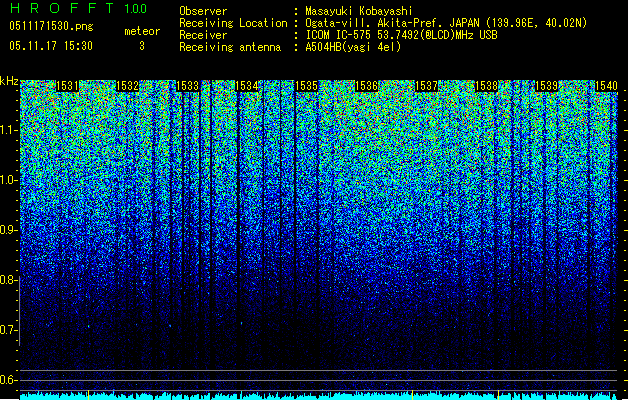The image size is (629, 400).
Task: Click the 'Observer' field label
Action: (x=203, y=11)
